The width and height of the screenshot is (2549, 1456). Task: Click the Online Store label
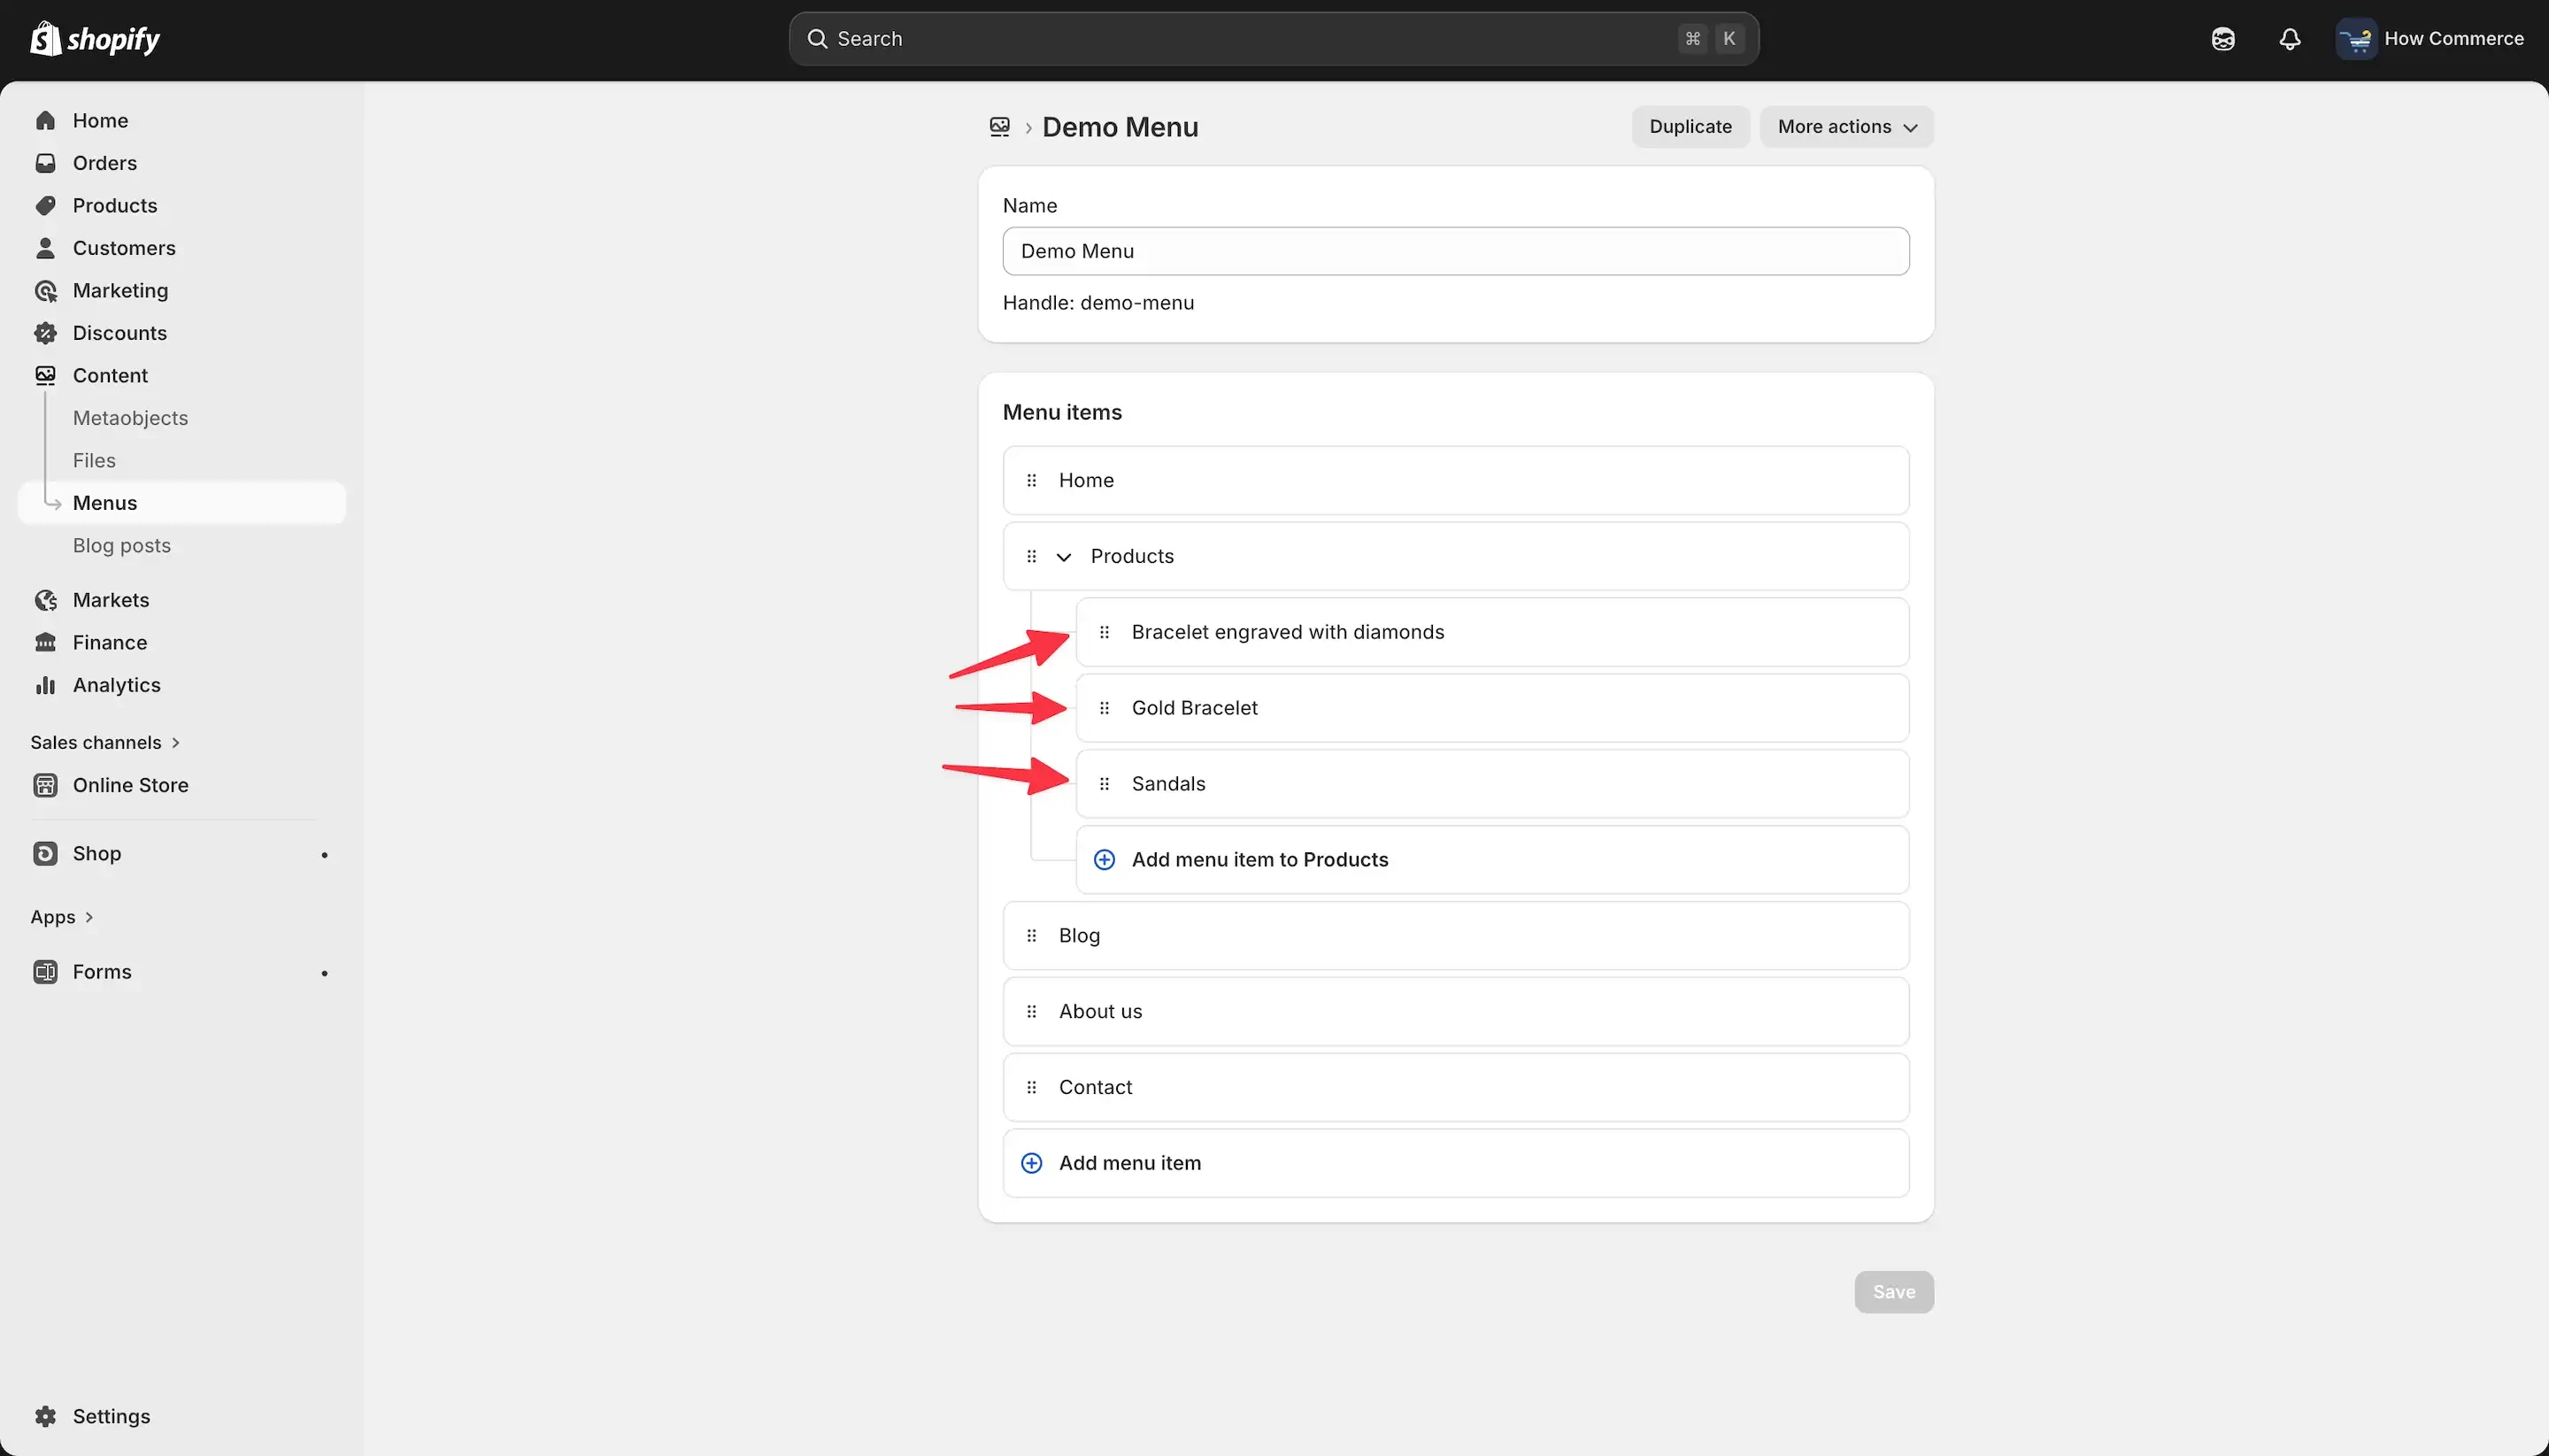click(x=130, y=785)
